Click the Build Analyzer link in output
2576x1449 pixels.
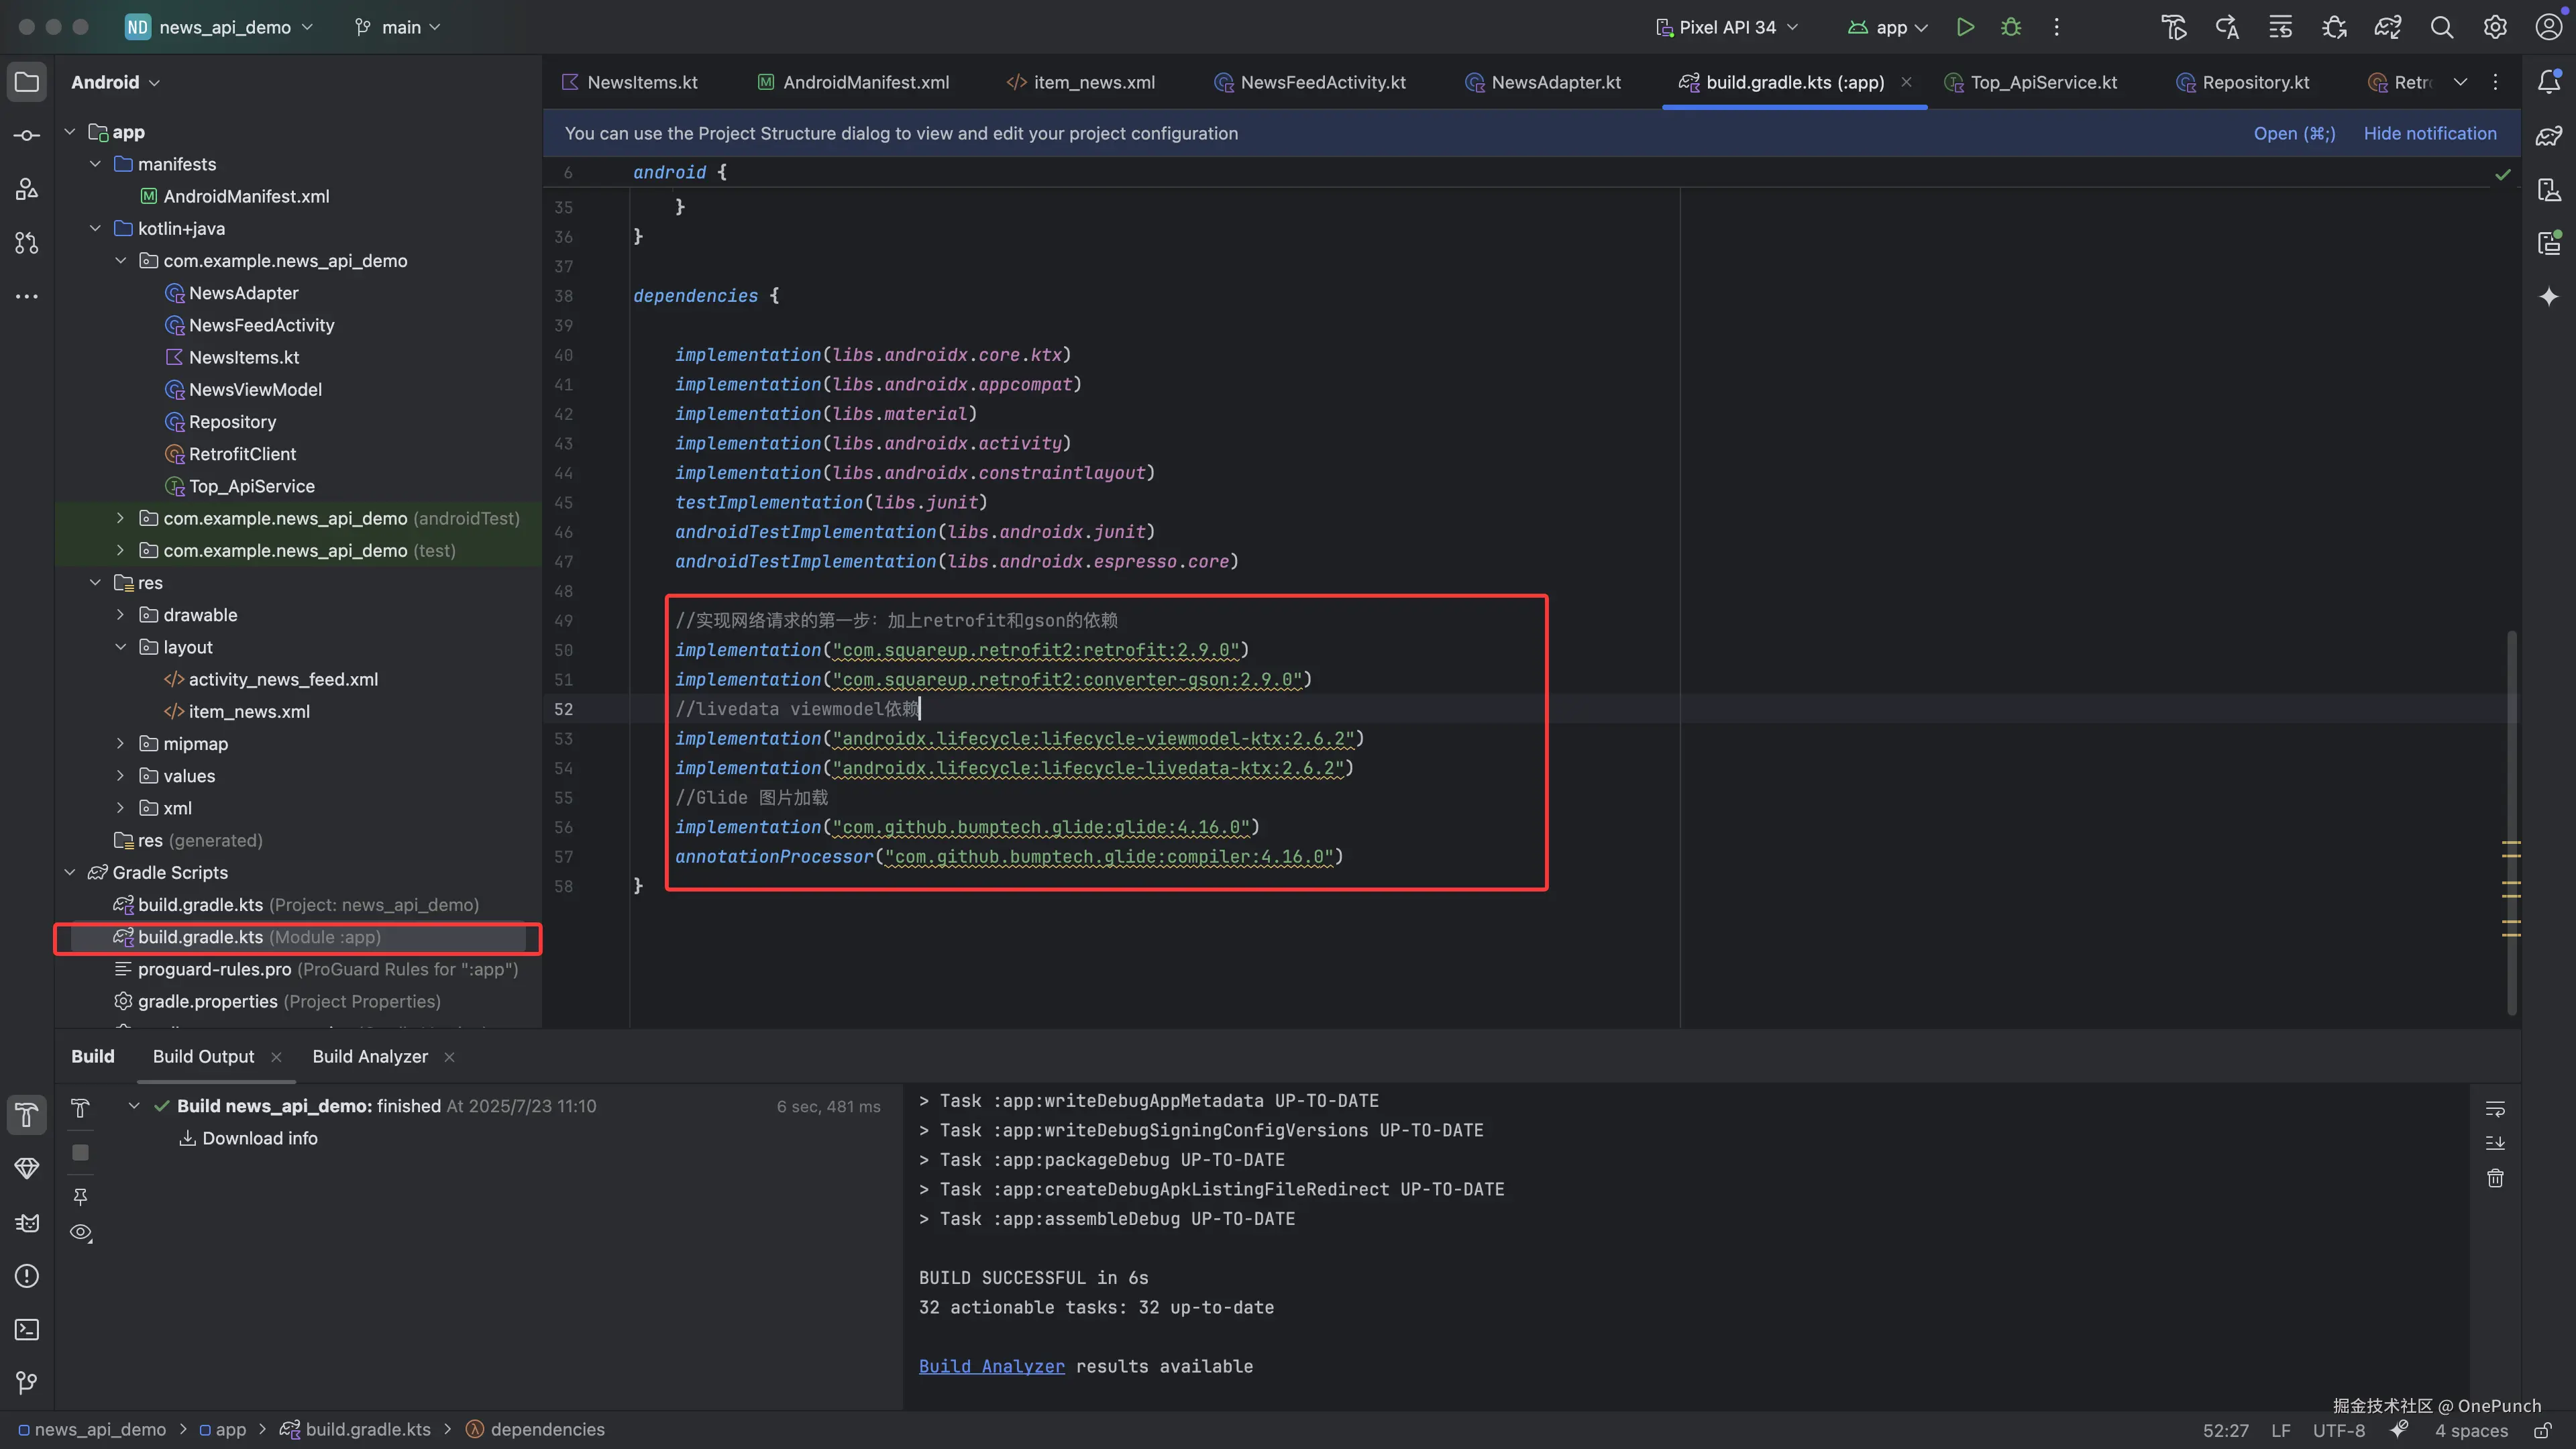pyautogui.click(x=991, y=1366)
